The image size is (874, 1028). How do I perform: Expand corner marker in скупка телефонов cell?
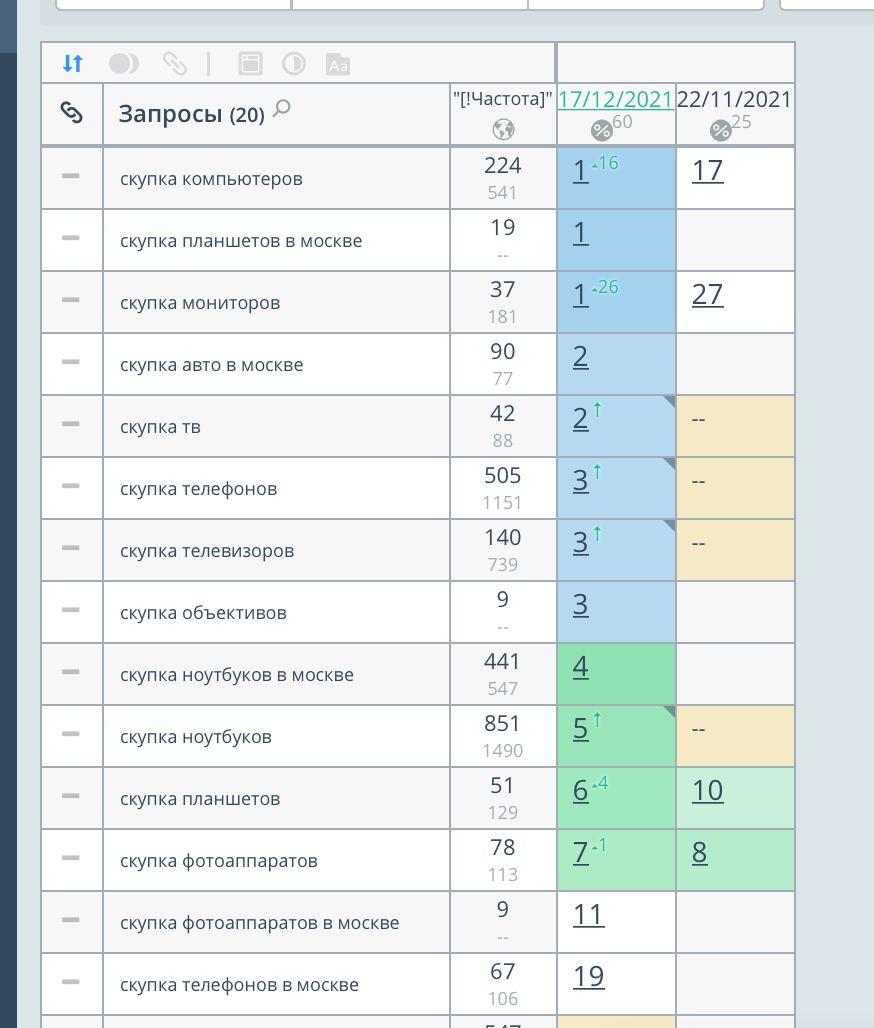(x=669, y=463)
